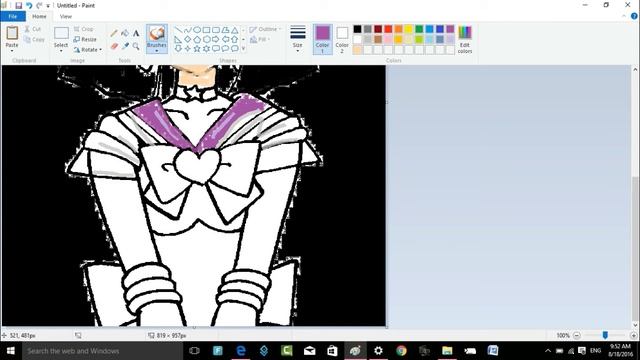The width and height of the screenshot is (640, 360).
Task: Click the Crop button
Action: [x=84, y=29]
